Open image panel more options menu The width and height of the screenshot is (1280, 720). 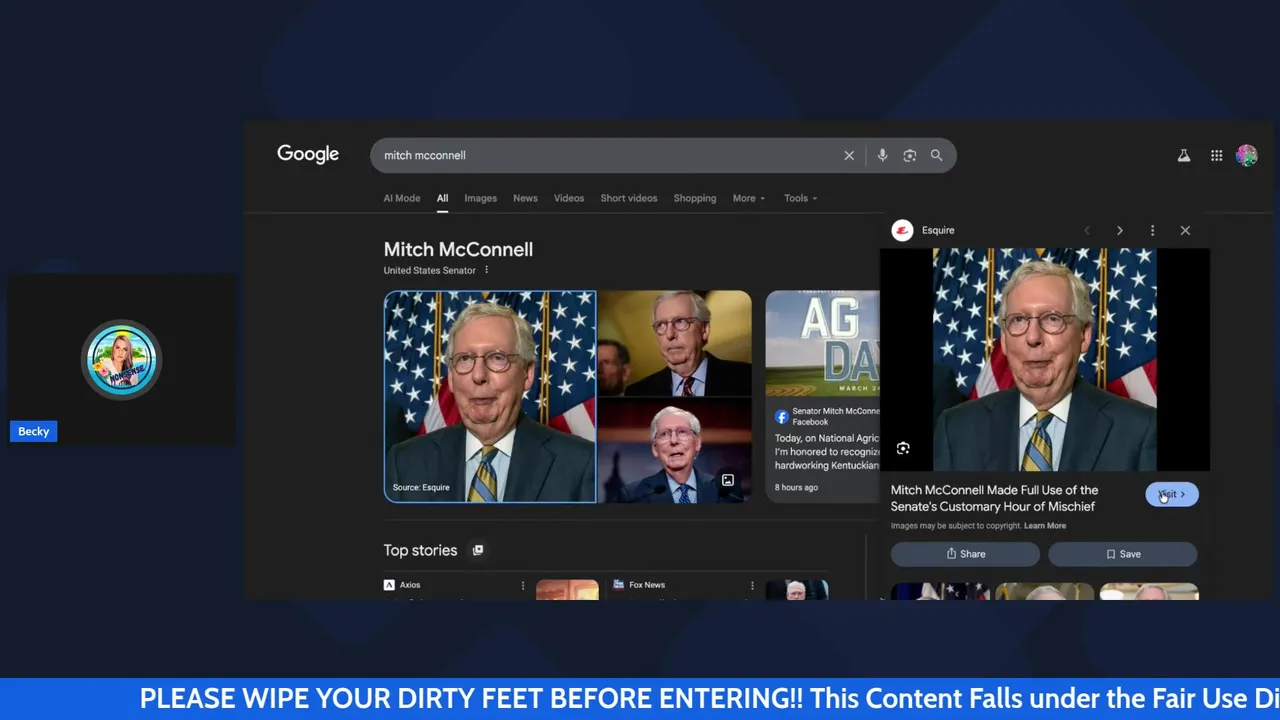(1152, 230)
